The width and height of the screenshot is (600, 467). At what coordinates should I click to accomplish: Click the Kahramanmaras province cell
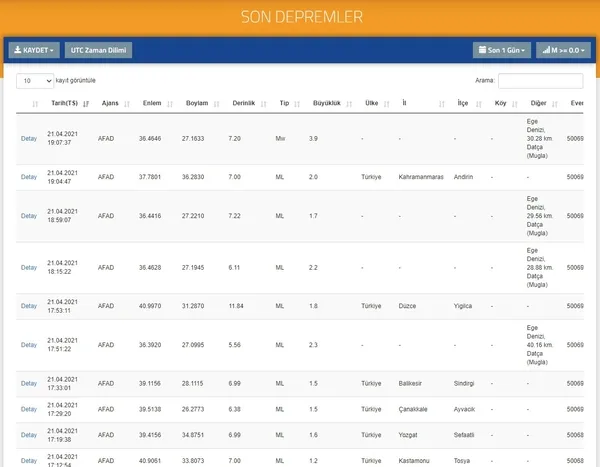tap(421, 177)
